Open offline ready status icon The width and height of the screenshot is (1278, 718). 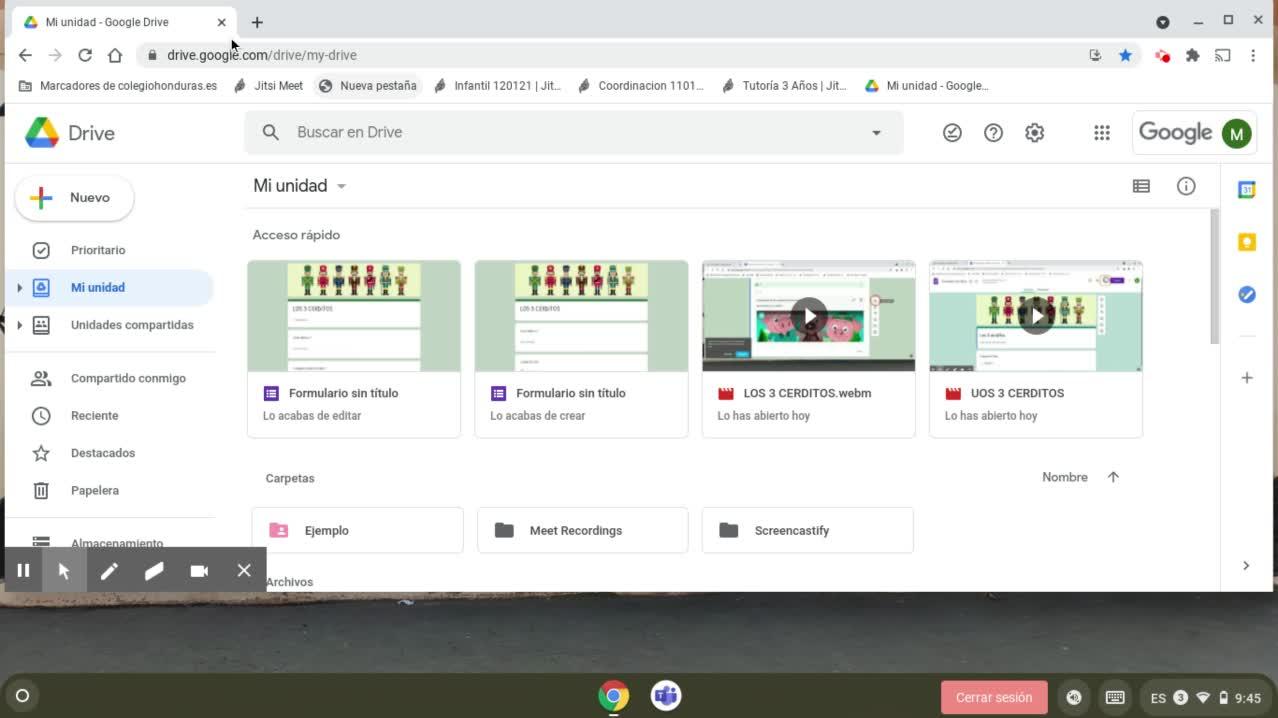click(x=952, y=132)
